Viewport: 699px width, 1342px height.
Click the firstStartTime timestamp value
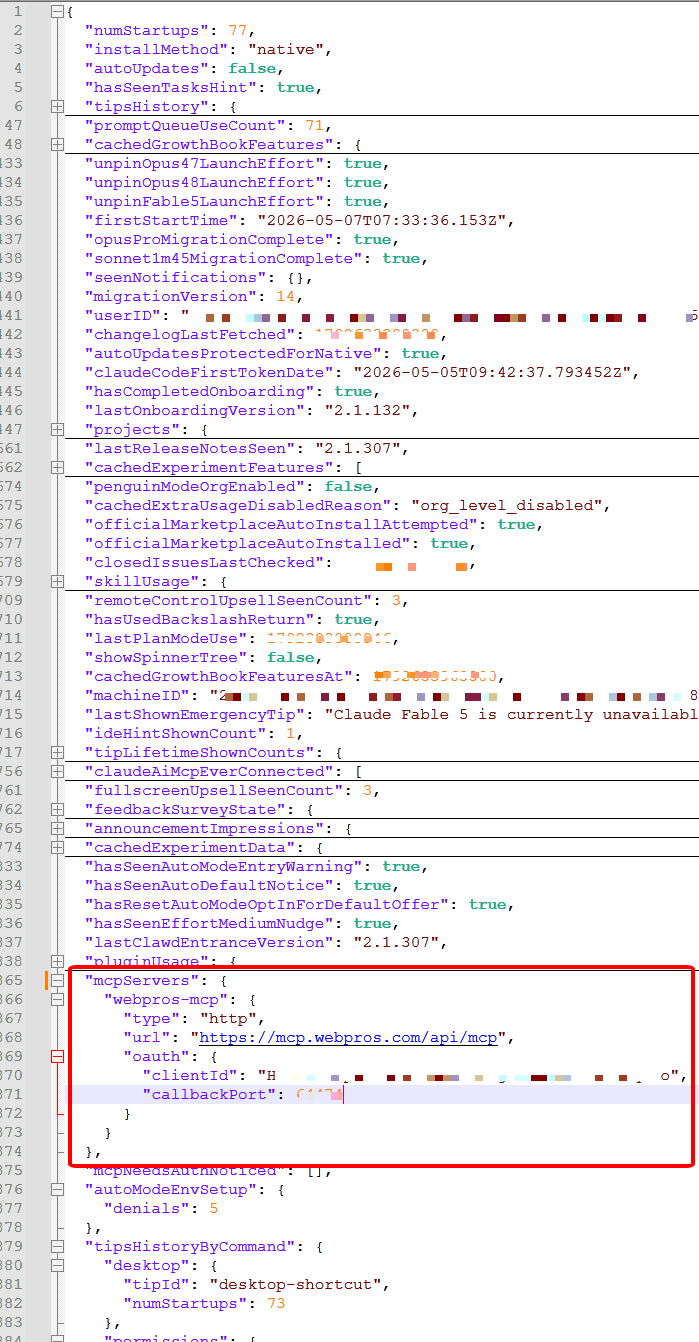(x=384, y=220)
